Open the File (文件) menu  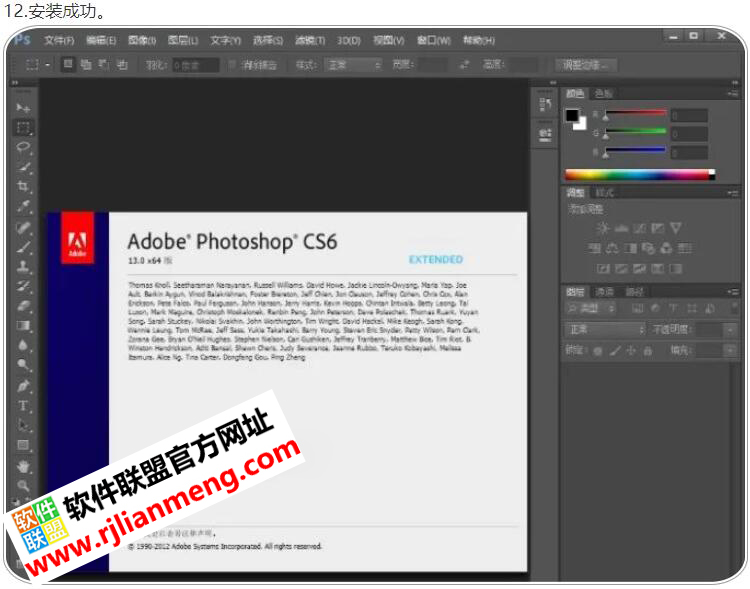tap(59, 40)
